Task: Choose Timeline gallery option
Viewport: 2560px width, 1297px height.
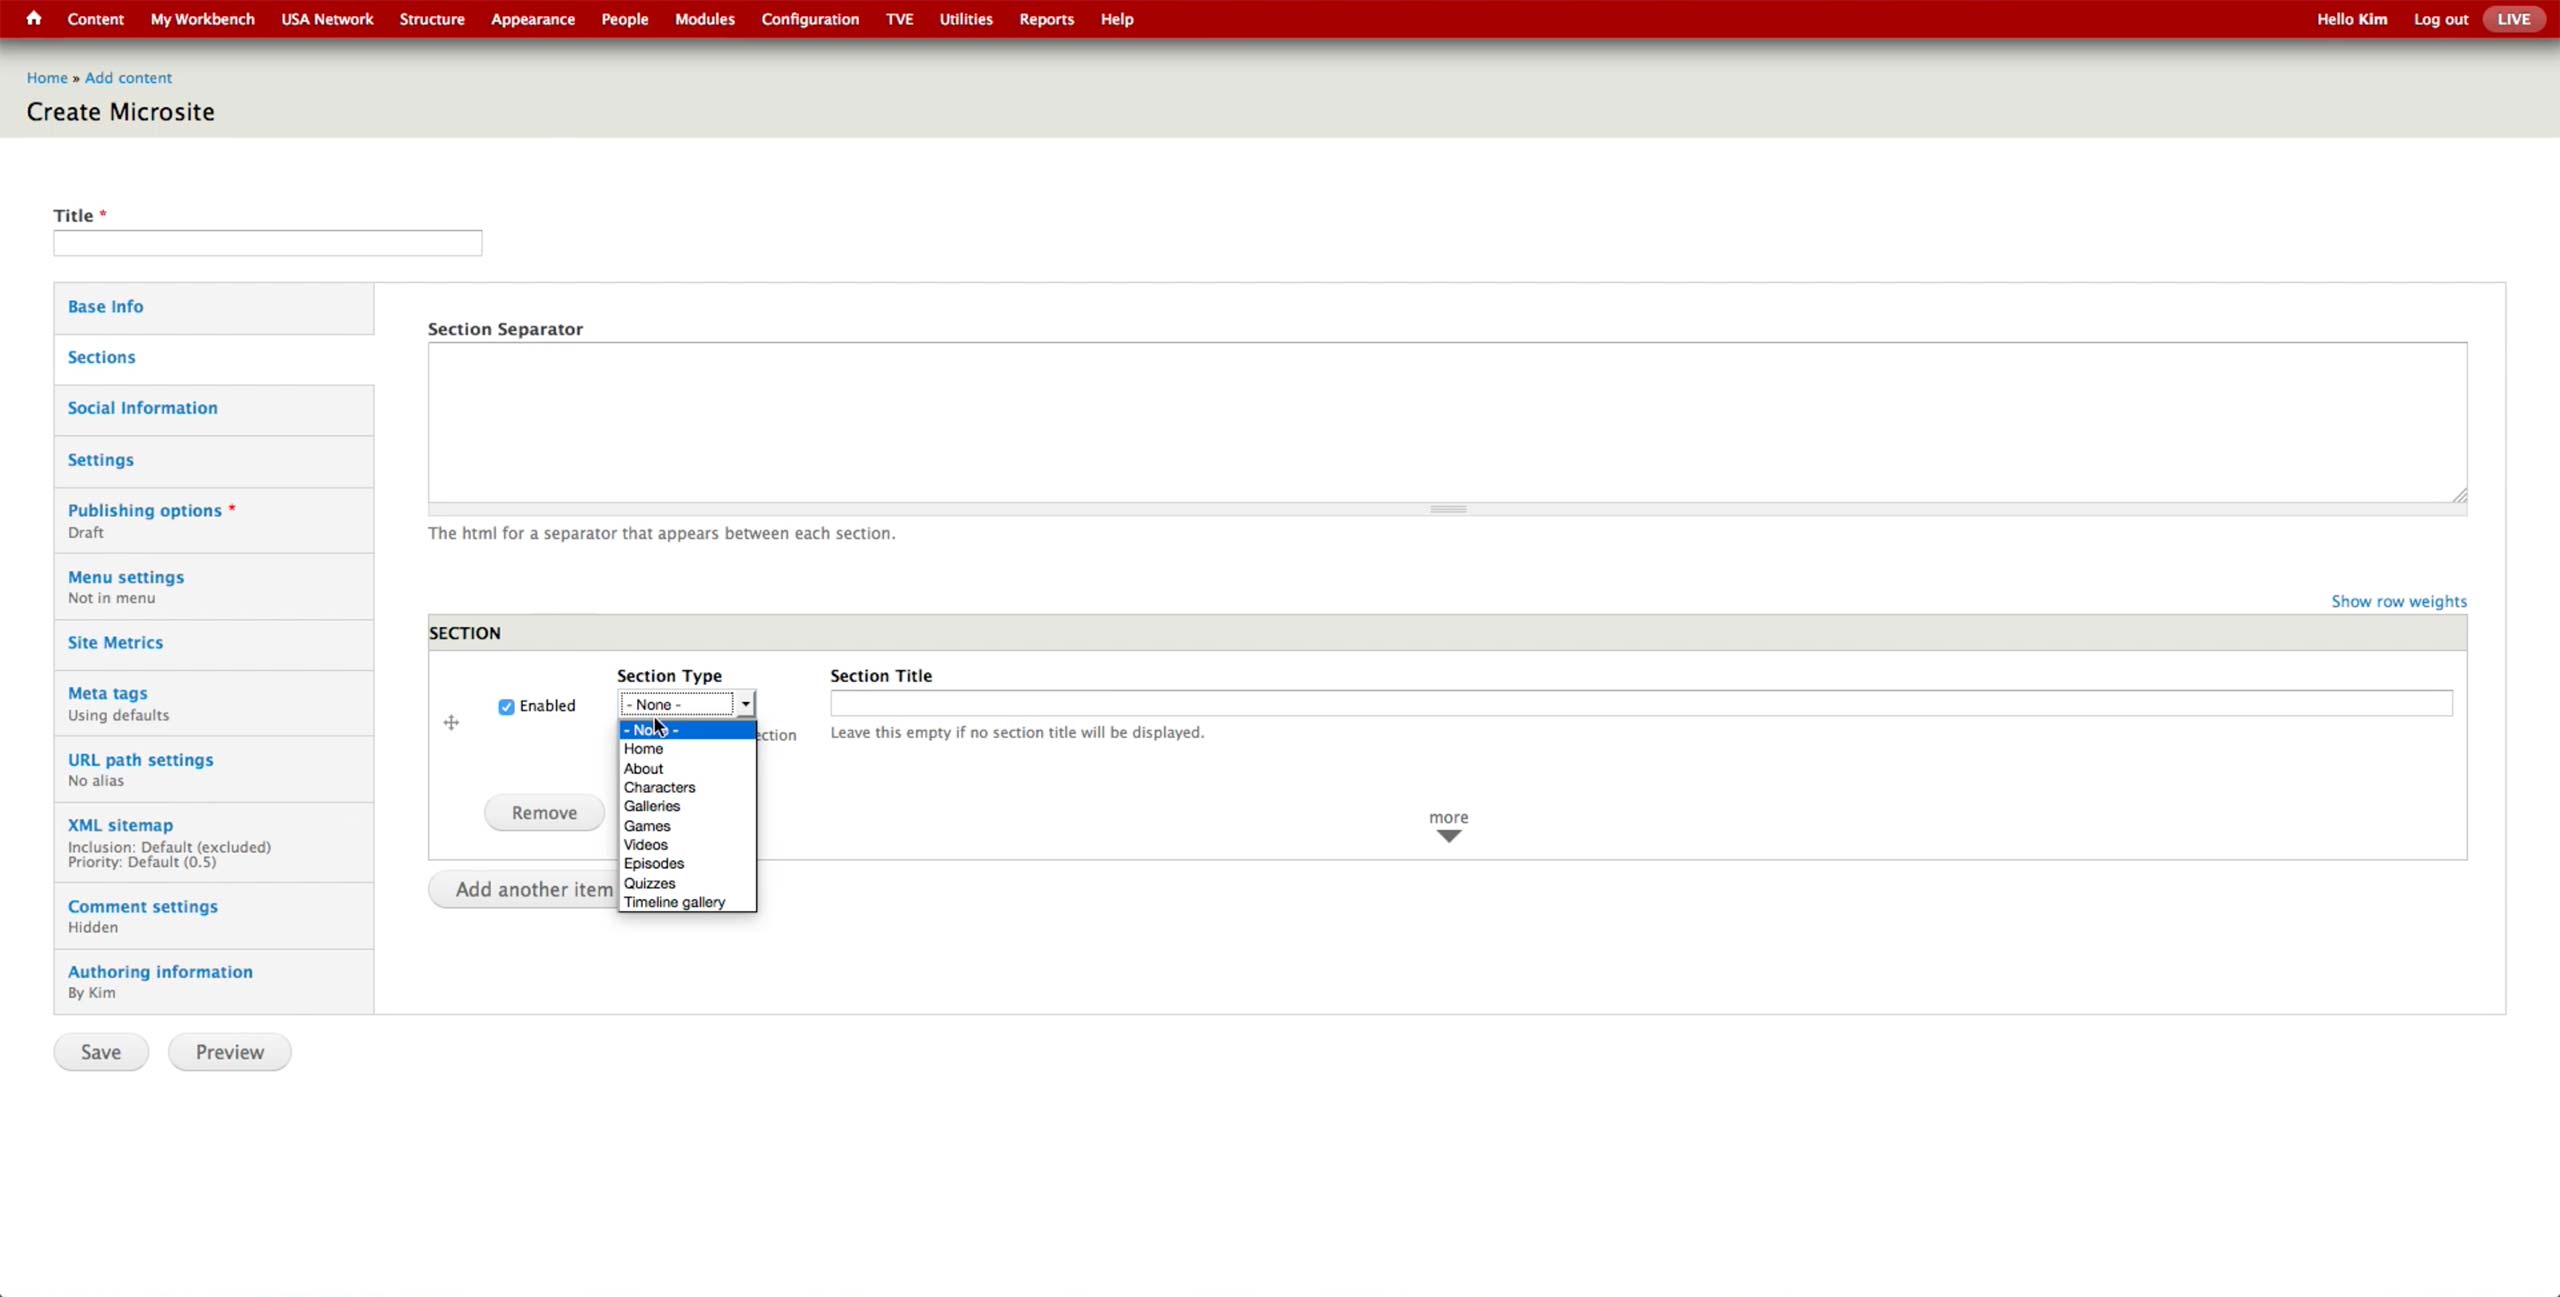Action: click(674, 902)
